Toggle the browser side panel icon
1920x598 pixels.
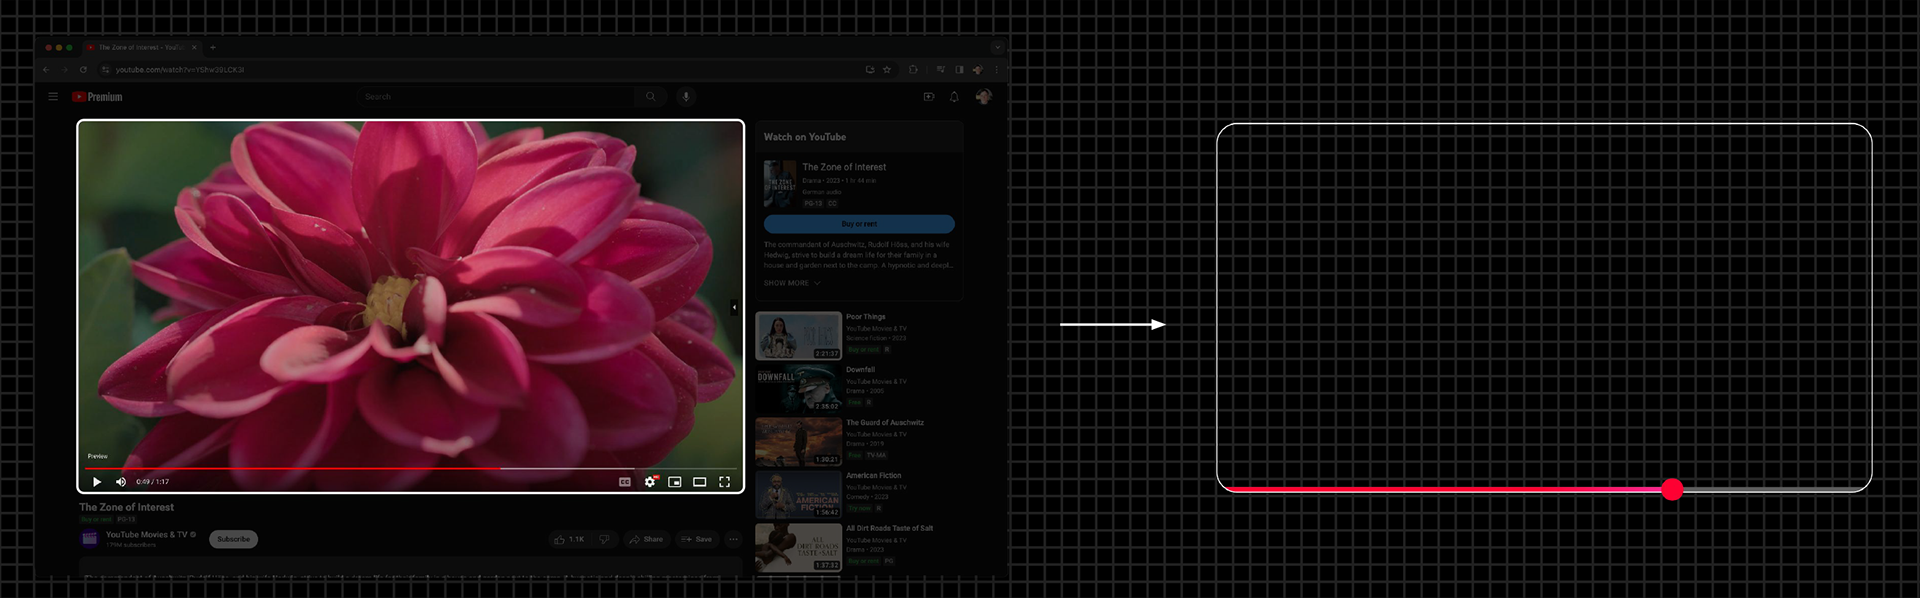[960, 70]
